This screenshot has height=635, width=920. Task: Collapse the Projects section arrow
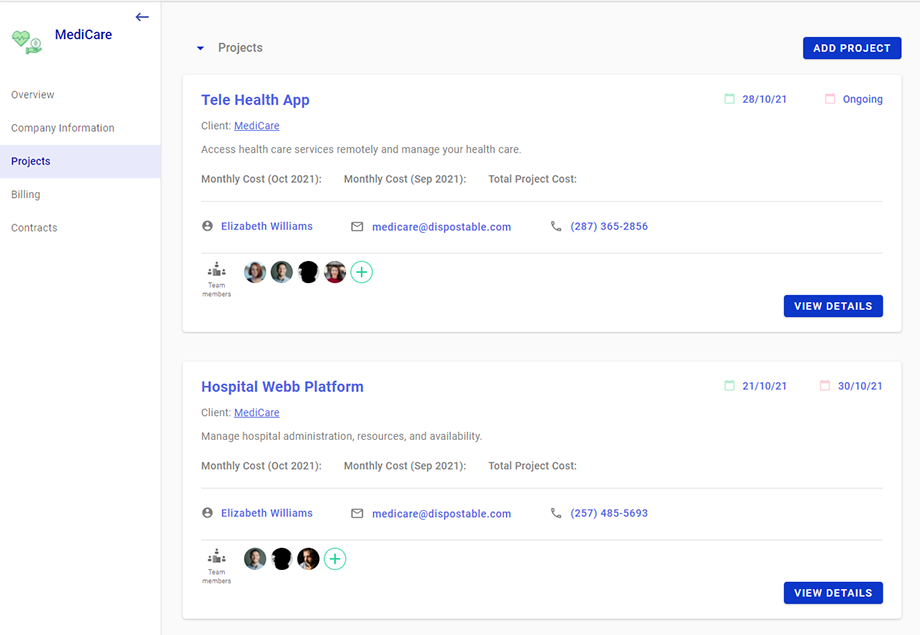[x=200, y=48]
